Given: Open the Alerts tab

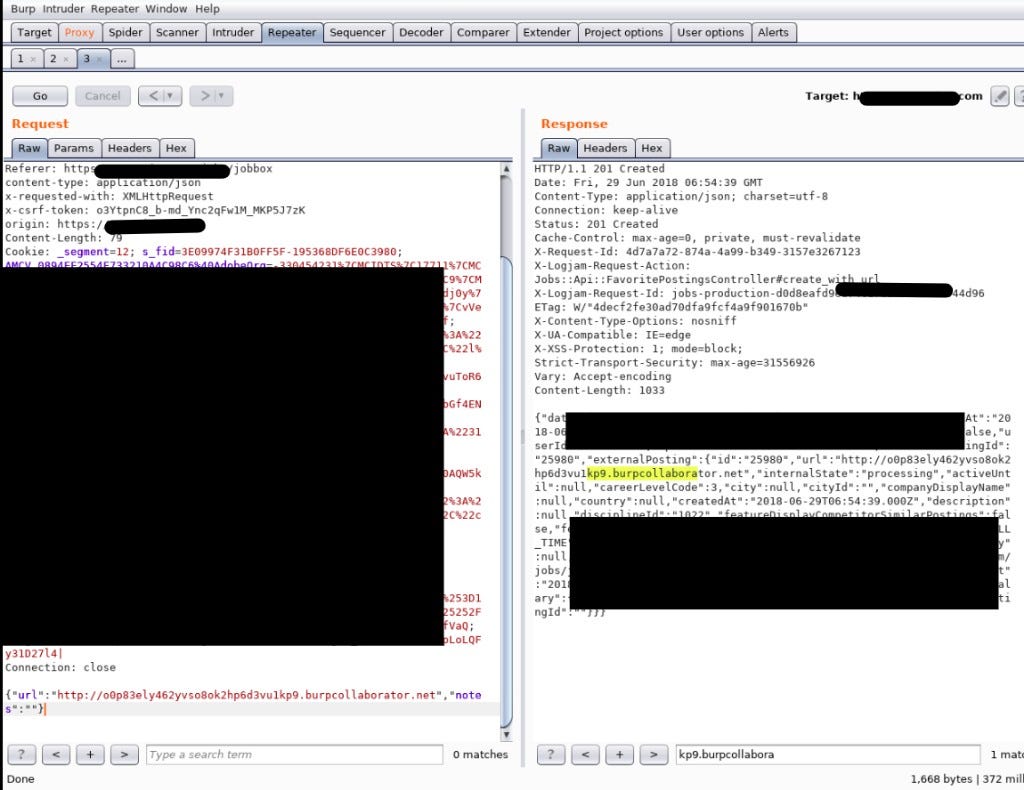Looking at the screenshot, I should point(773,33).
